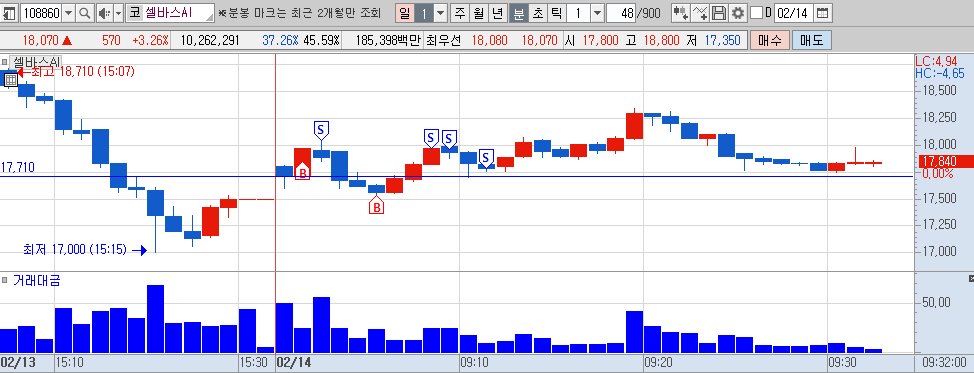The image size is (974, 373).
Task: Select the 분 (minute) period button
Action: (518, 12)
